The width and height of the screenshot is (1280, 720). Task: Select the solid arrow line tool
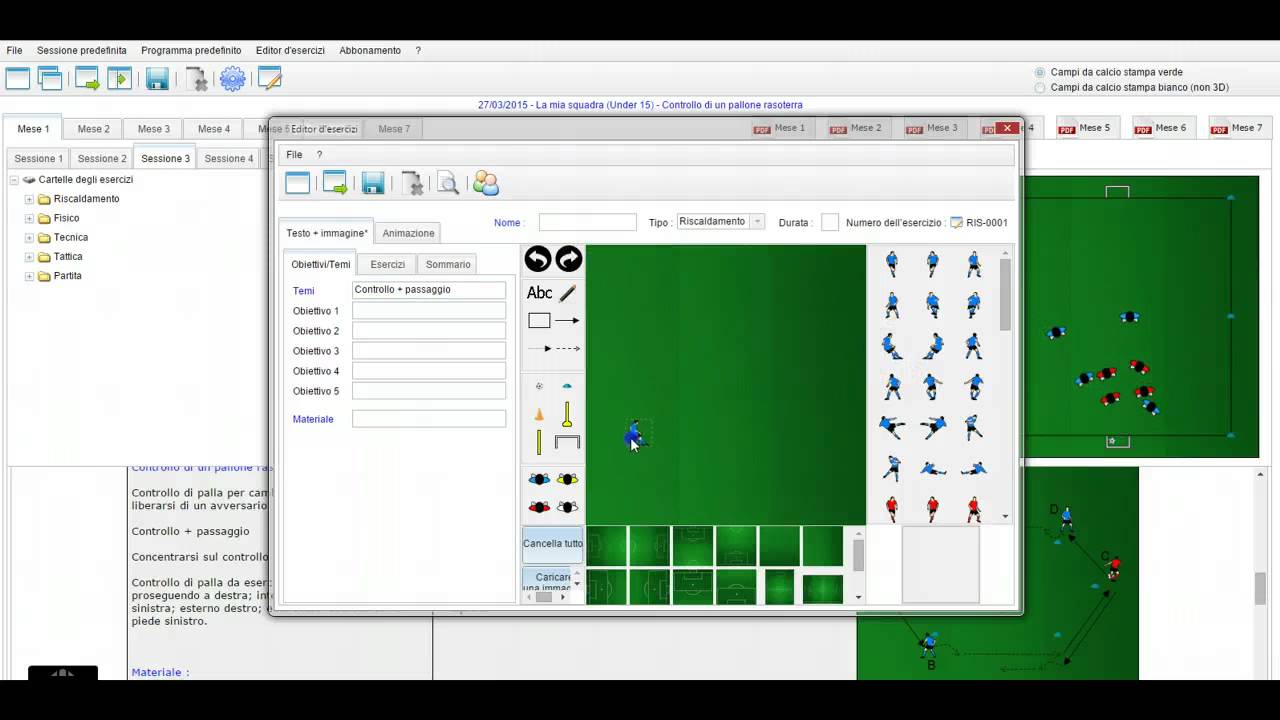567,321
